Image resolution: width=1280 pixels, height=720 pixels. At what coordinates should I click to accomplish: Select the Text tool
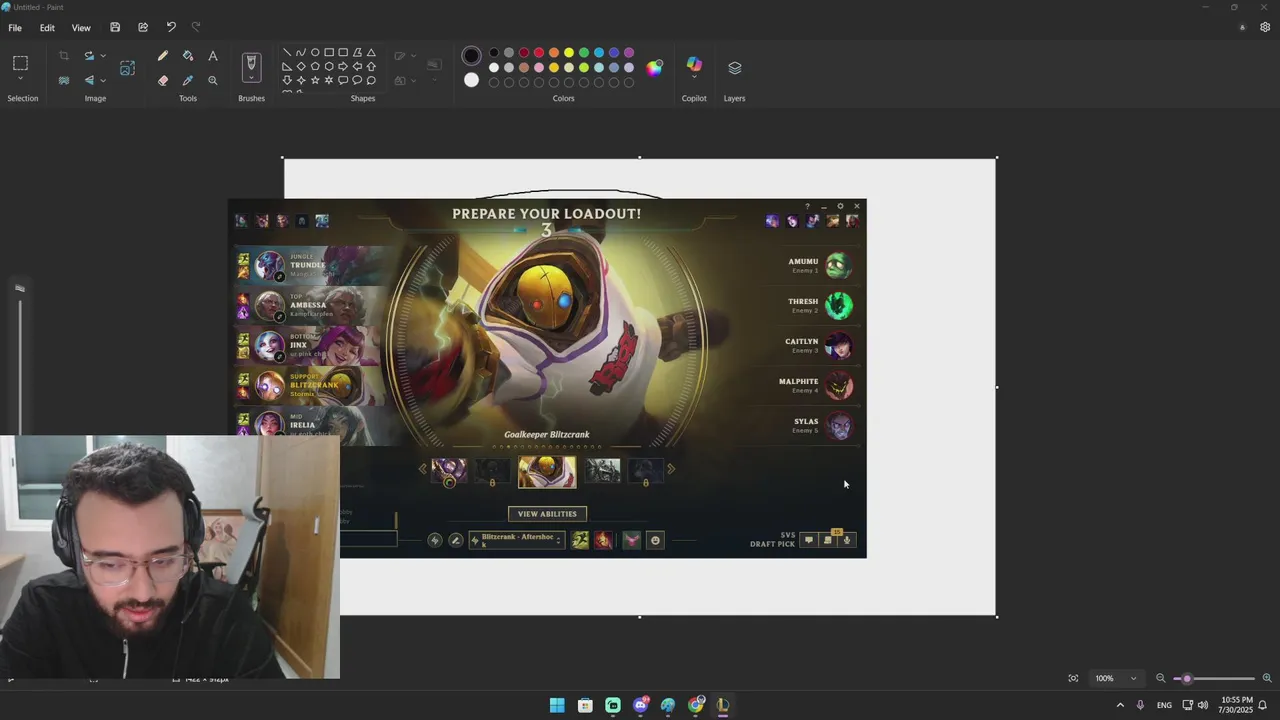(213, 56)
